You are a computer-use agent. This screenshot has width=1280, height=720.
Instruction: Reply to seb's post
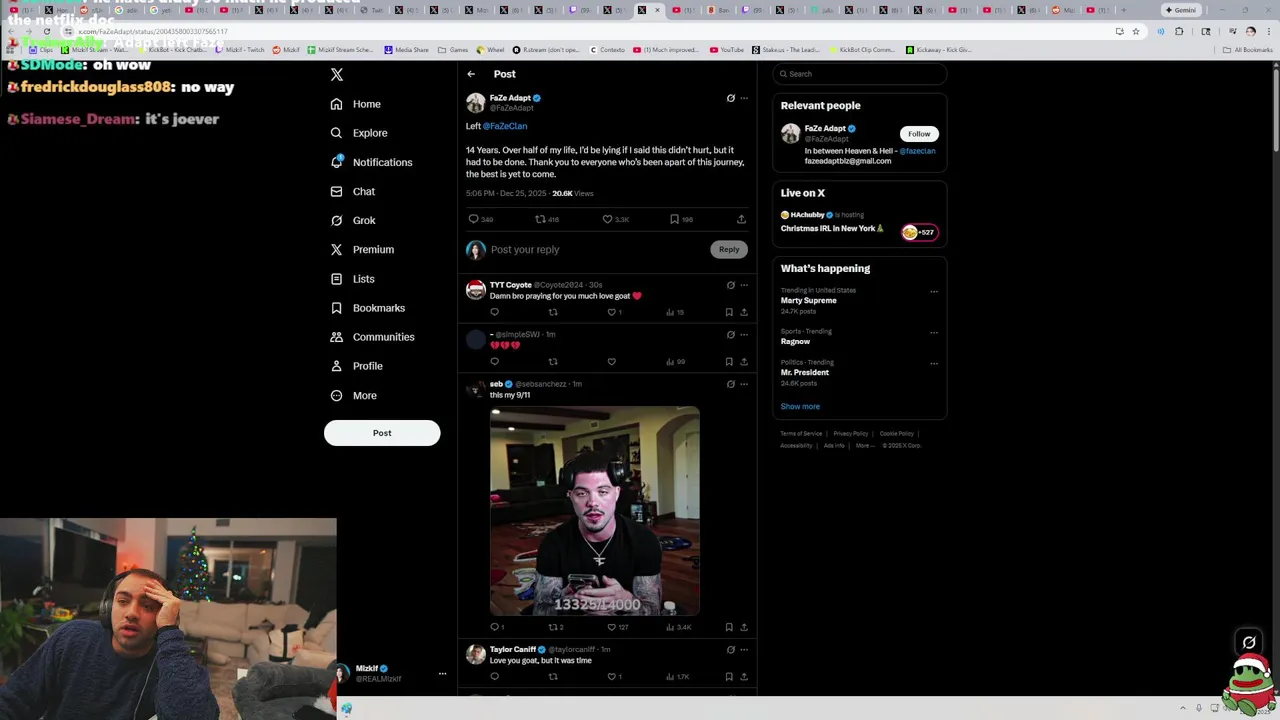click(x=494, y=627)
